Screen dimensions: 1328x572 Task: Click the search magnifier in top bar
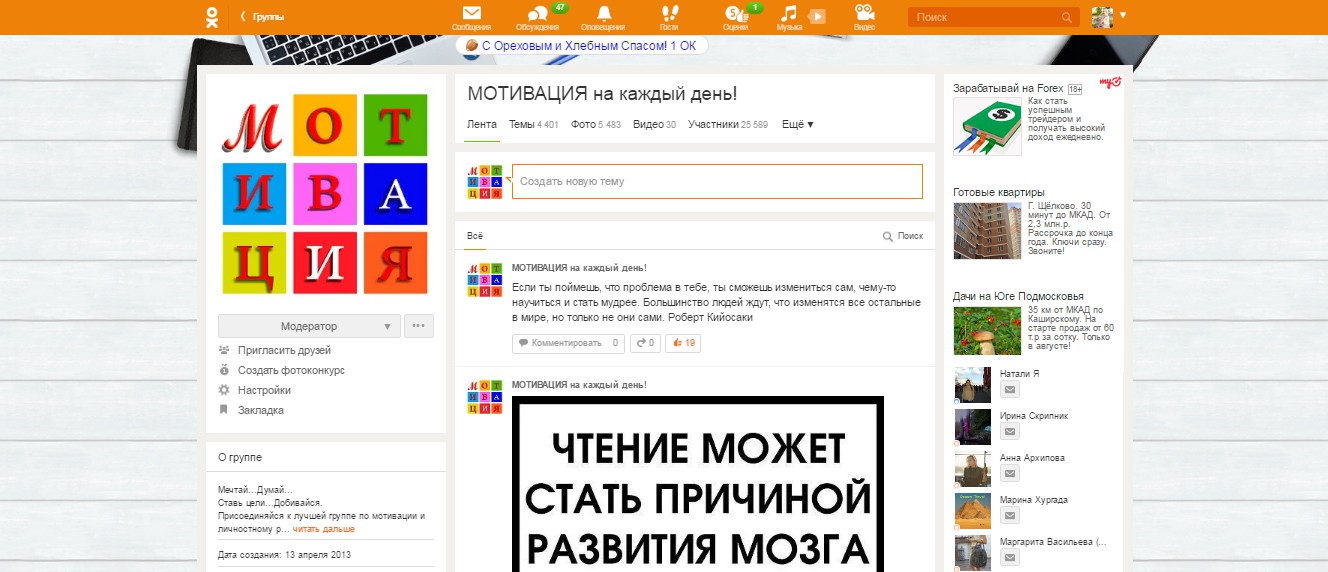1067,17
